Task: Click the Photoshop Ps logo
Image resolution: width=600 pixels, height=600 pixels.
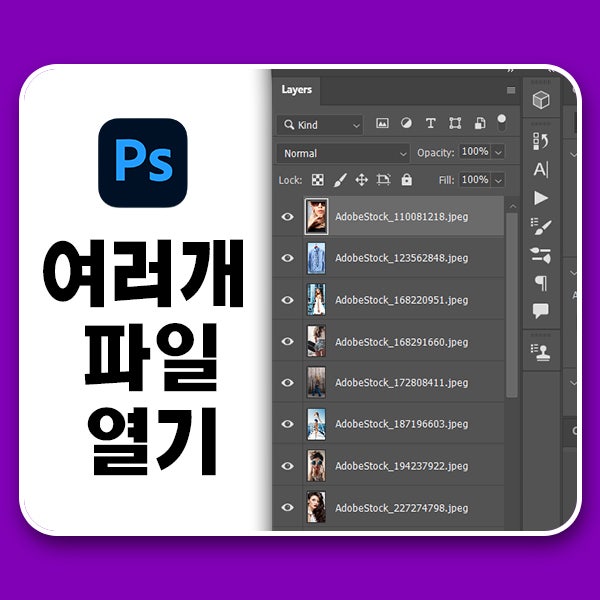Action: coord(143,163)
